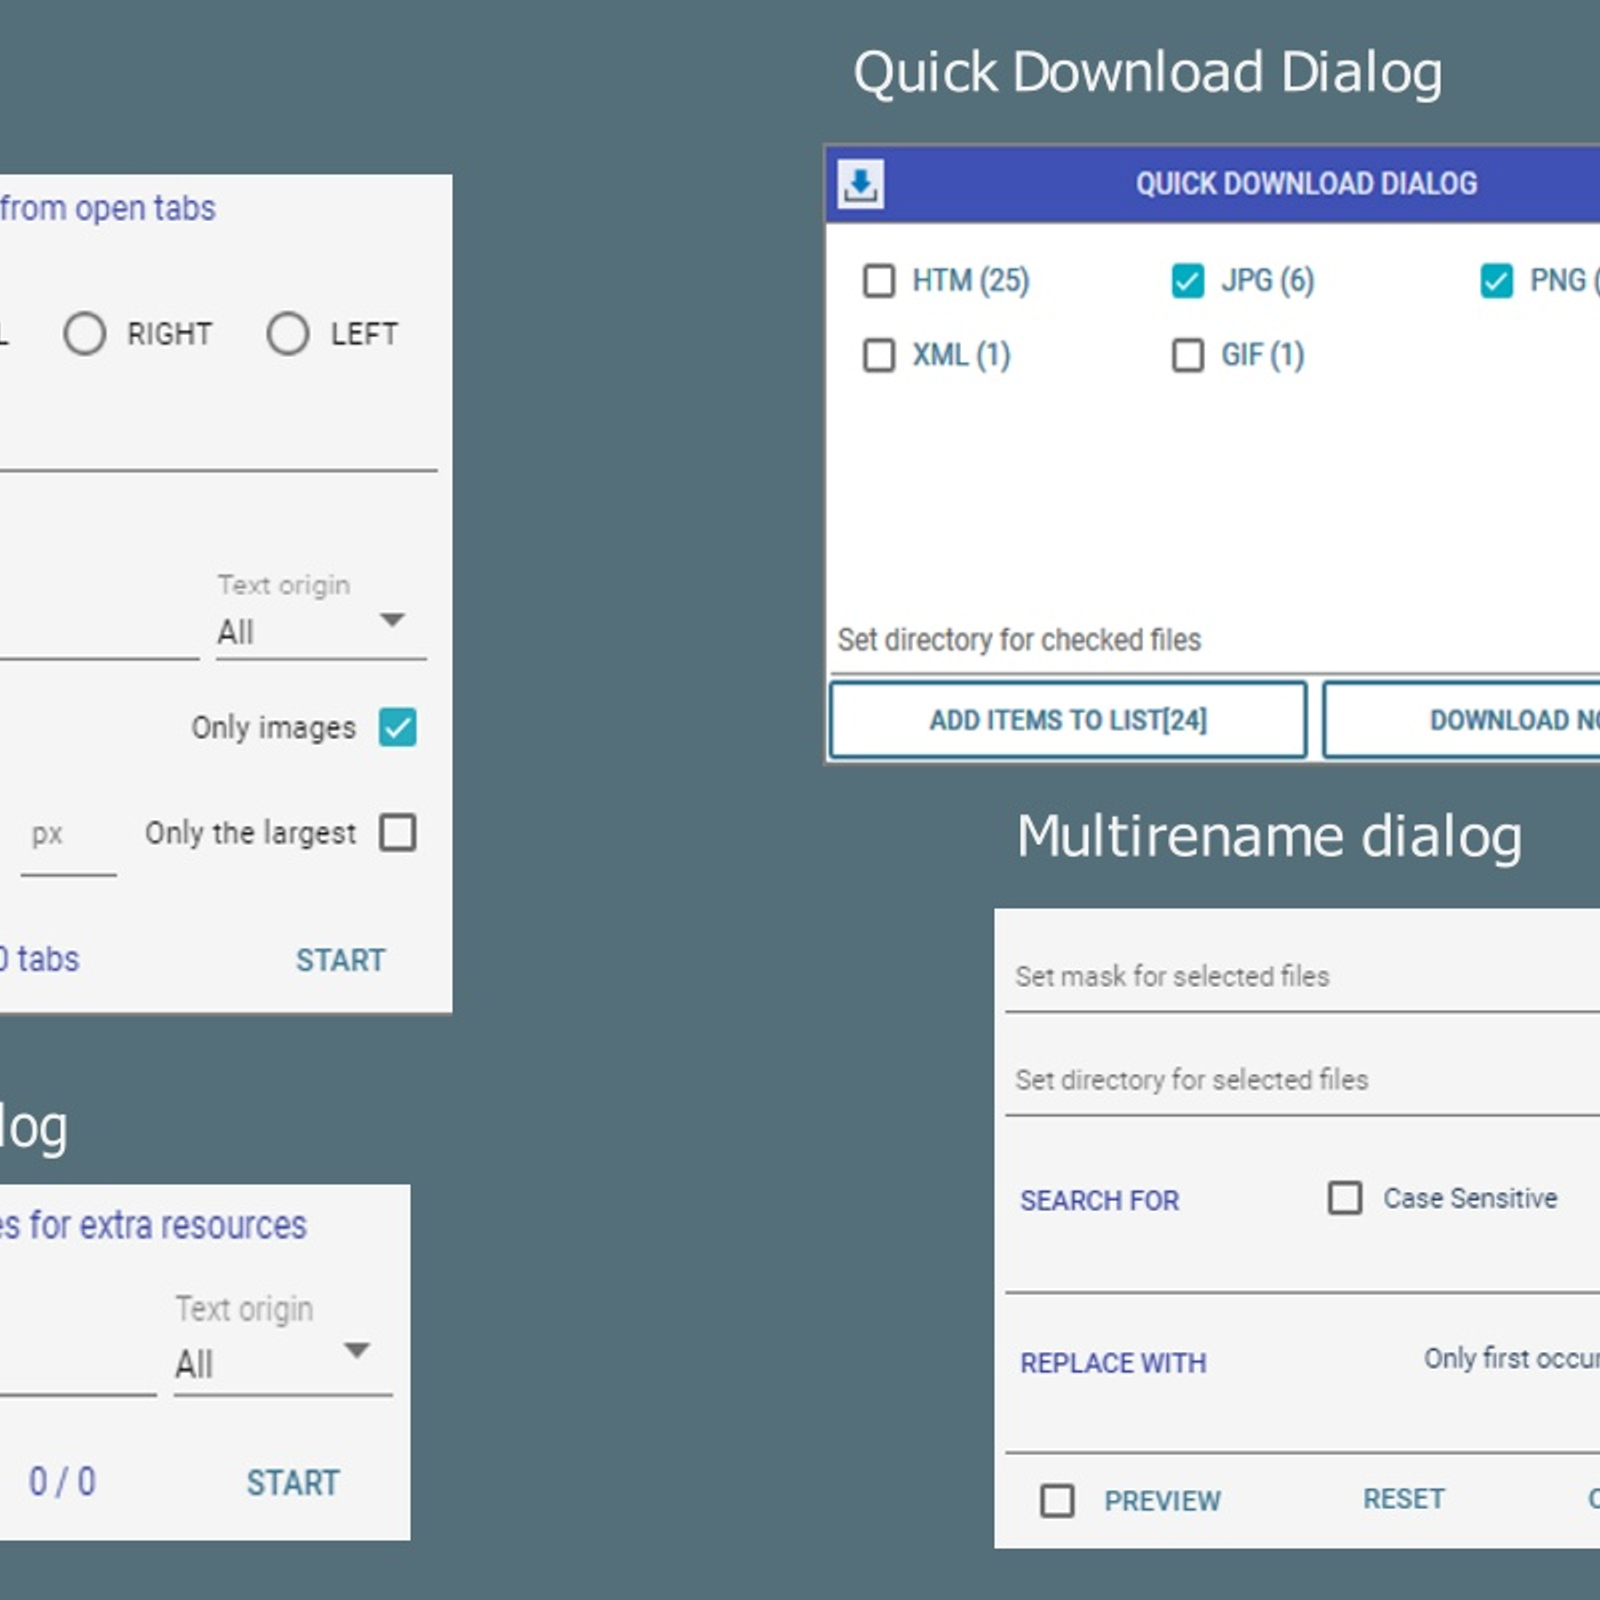Select the LEFT radio button

point(288,334)
